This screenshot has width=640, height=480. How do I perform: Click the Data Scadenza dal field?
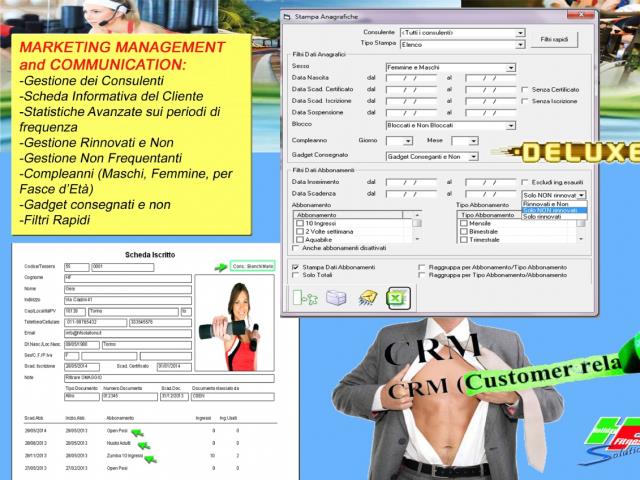click(411, 194)
